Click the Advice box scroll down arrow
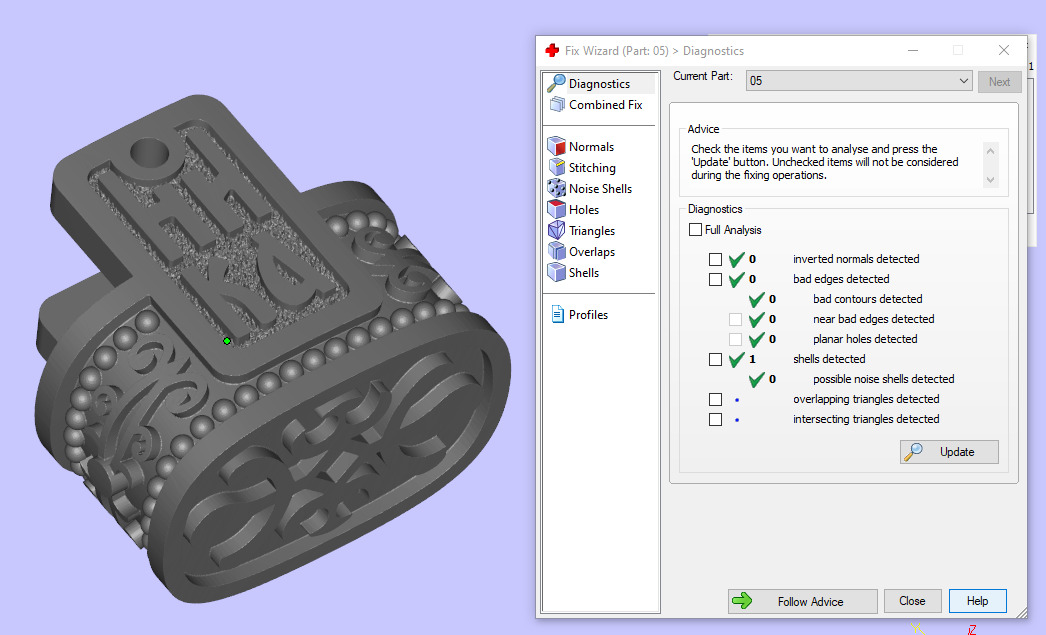Image resolution: width=1046 pixels, height=635 pixels. 991,179
